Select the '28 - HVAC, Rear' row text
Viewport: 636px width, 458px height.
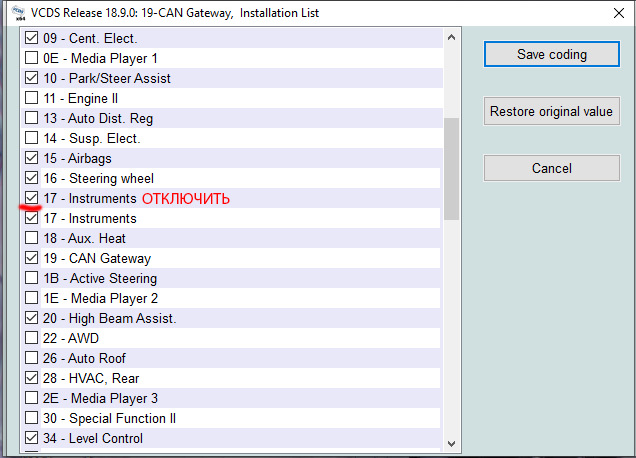(x=91, y=378)
